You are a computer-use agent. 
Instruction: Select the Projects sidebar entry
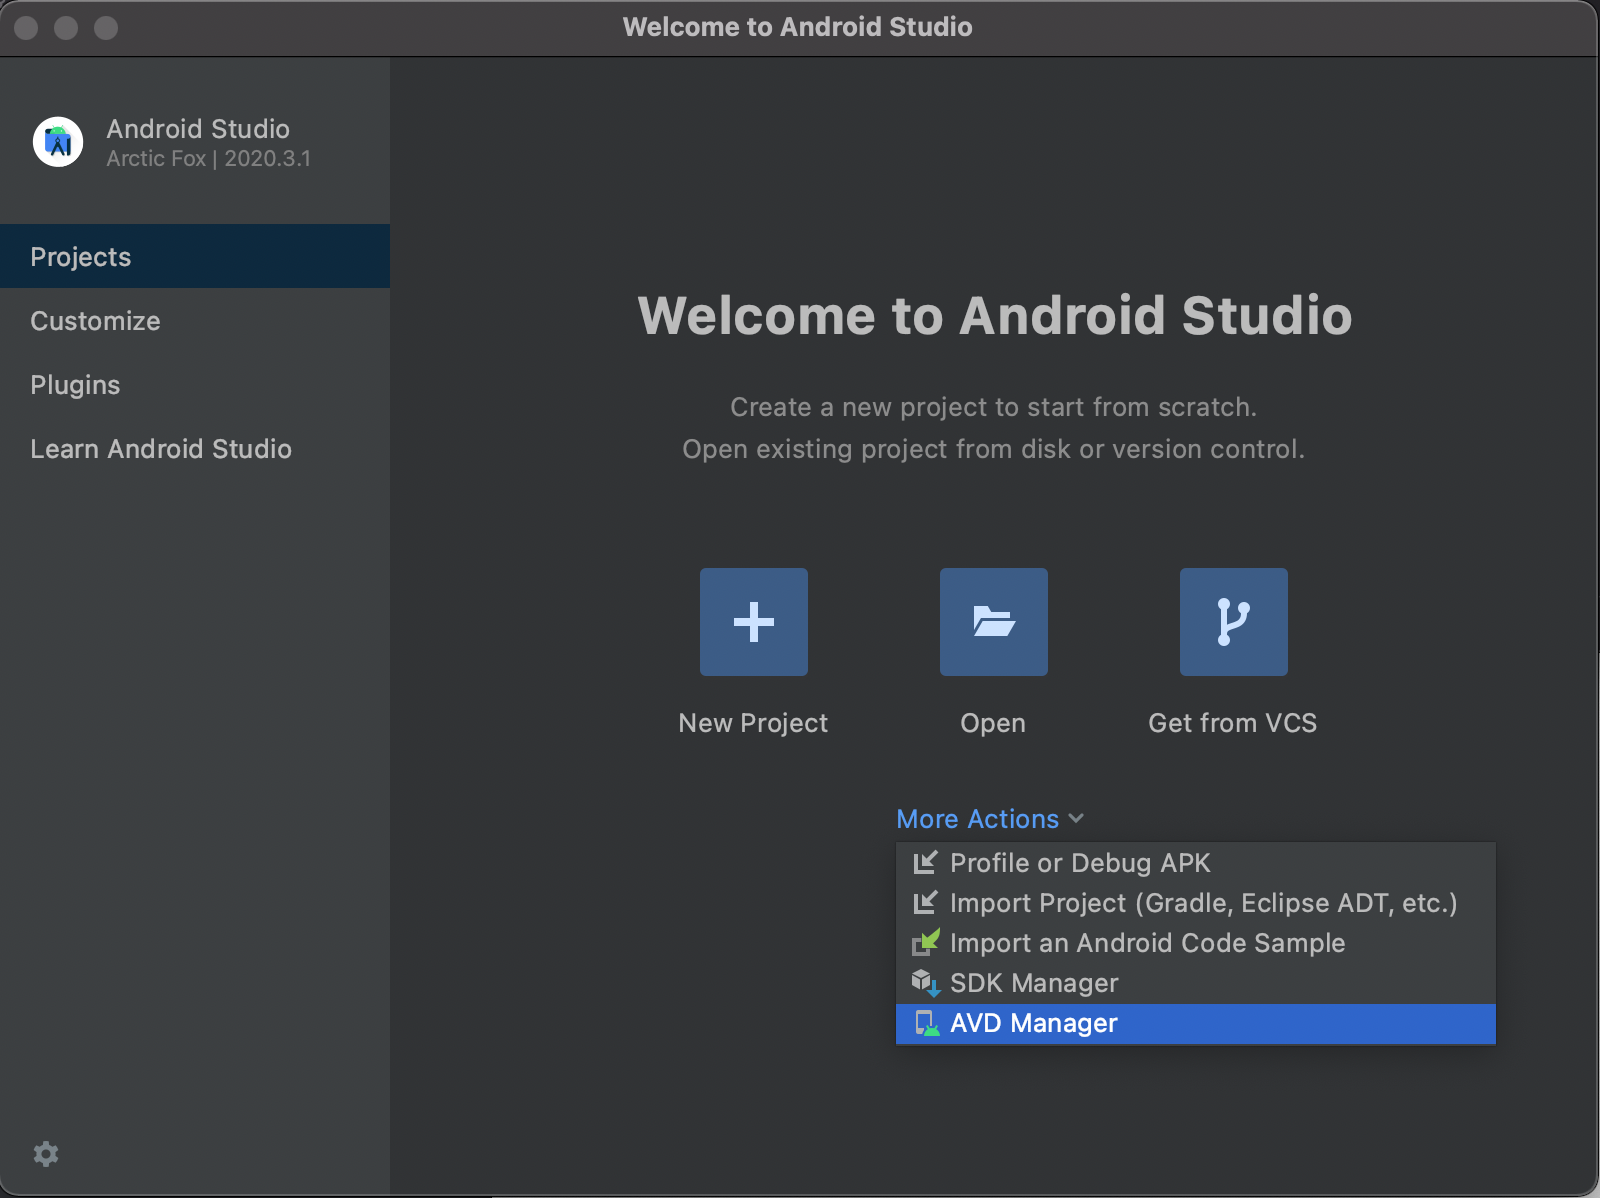click(x=80, y=256)
